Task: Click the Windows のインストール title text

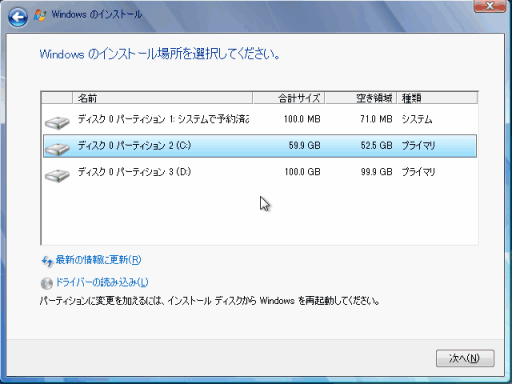Action: (97, 15)
